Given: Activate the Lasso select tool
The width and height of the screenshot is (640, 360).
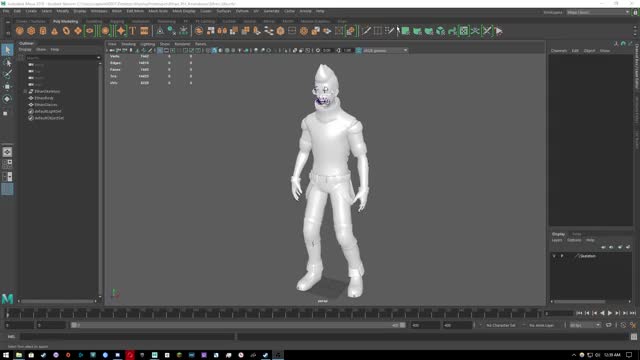Looking at the screenshot, I should (x=7, y=62).
